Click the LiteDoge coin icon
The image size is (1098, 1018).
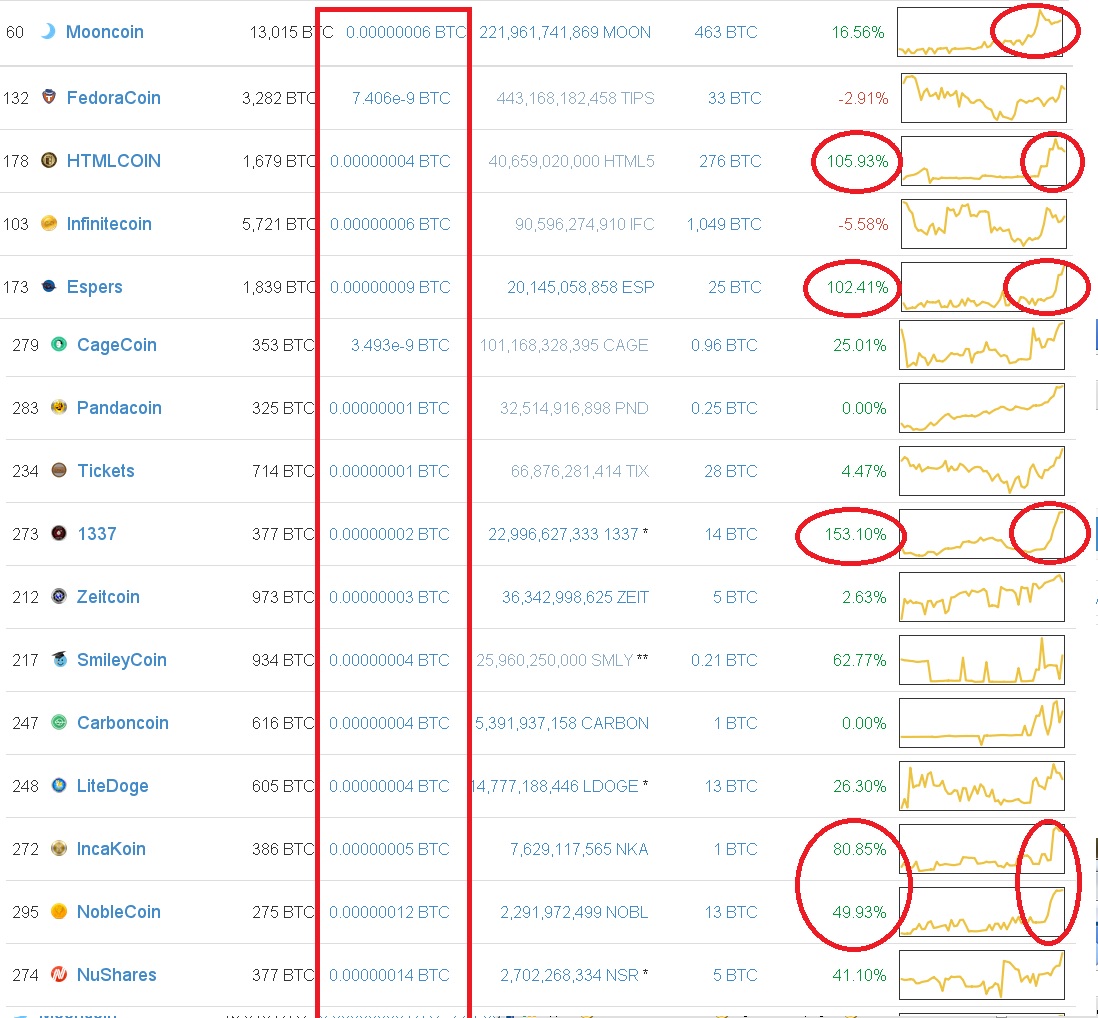click(59, 786)
